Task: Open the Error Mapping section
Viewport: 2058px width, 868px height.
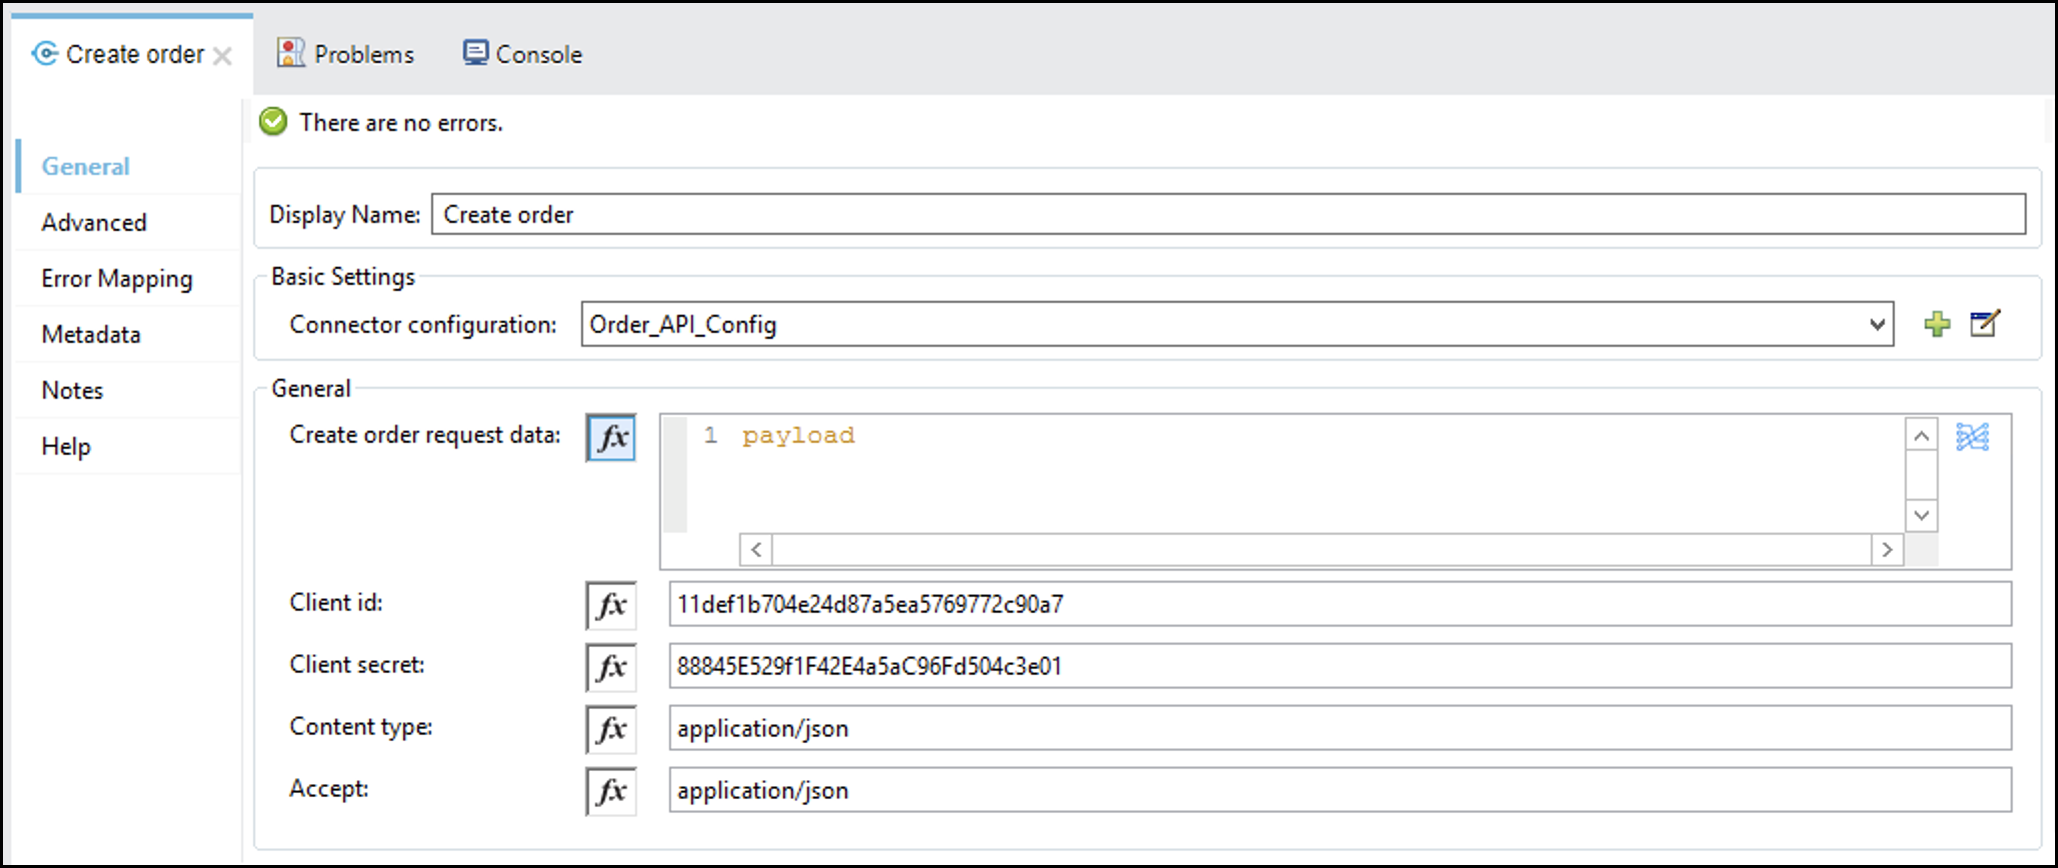Action: [x=117, y=279]
